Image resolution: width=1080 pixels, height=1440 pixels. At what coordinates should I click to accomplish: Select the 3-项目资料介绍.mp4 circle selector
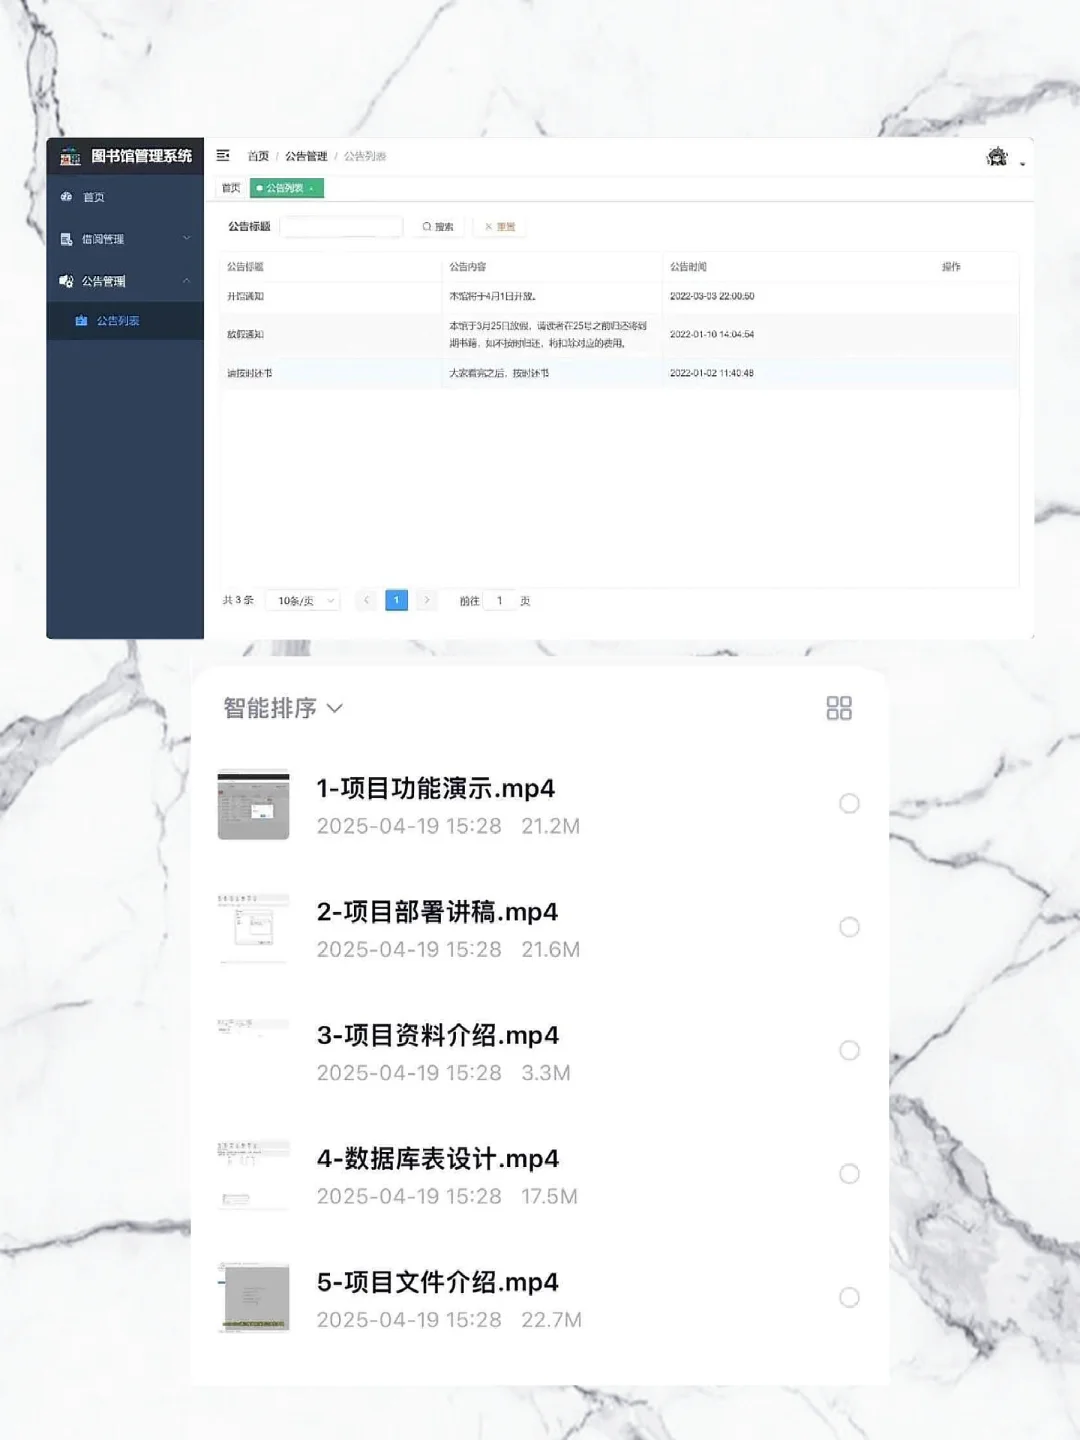coord(850,1051)
